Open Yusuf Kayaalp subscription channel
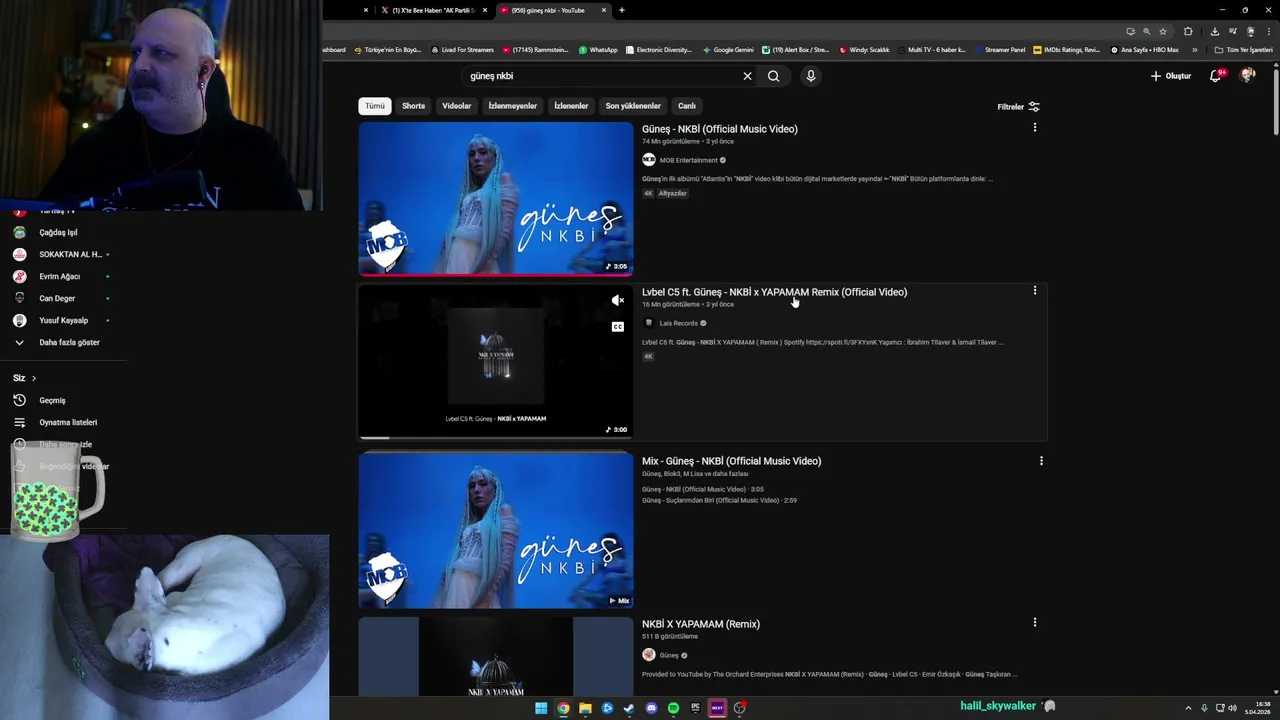1280x720 pixels. click(64, 320)
